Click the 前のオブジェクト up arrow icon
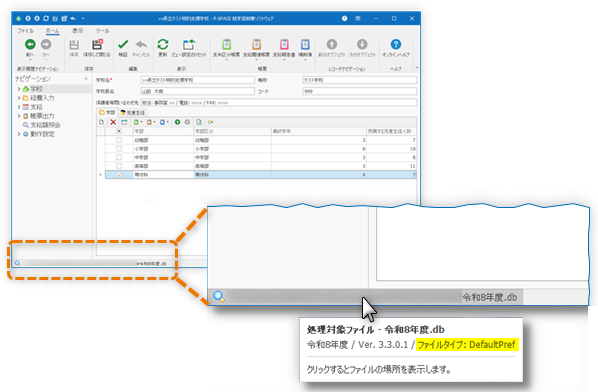This screenshot has width=598, height=392. coord(332,44)
